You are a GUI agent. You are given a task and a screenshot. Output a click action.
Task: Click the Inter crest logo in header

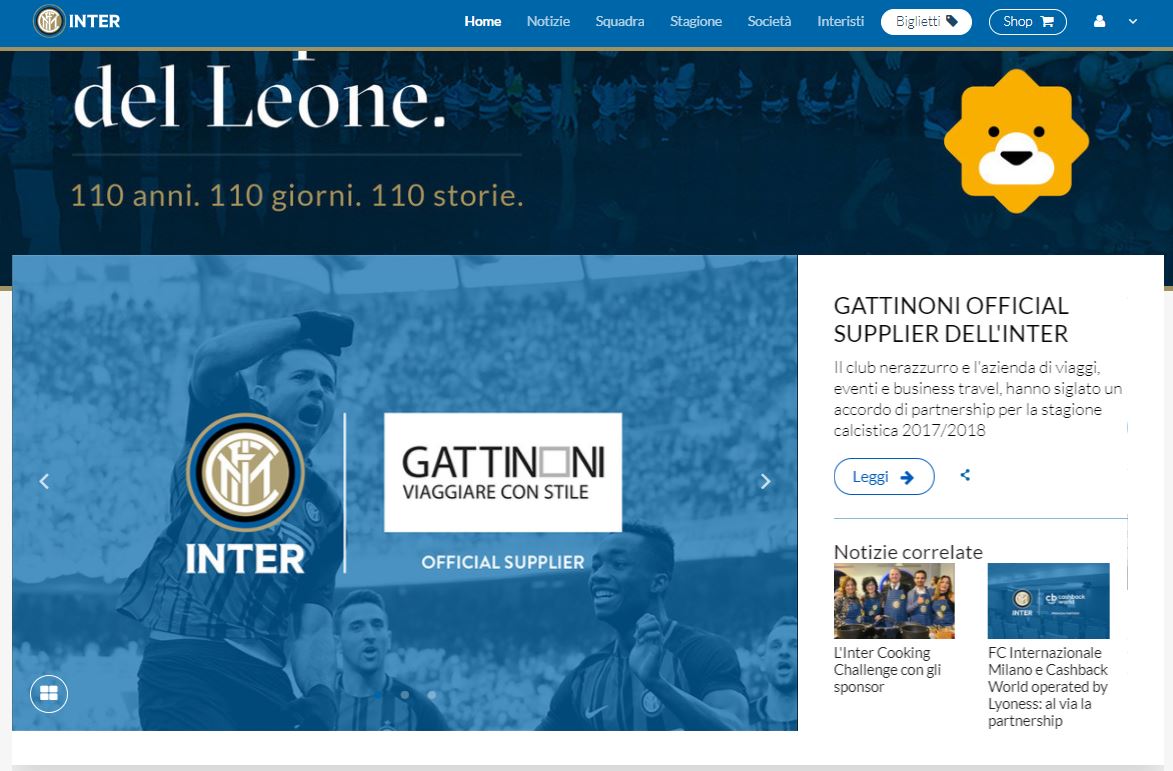[x=49, y=21]
